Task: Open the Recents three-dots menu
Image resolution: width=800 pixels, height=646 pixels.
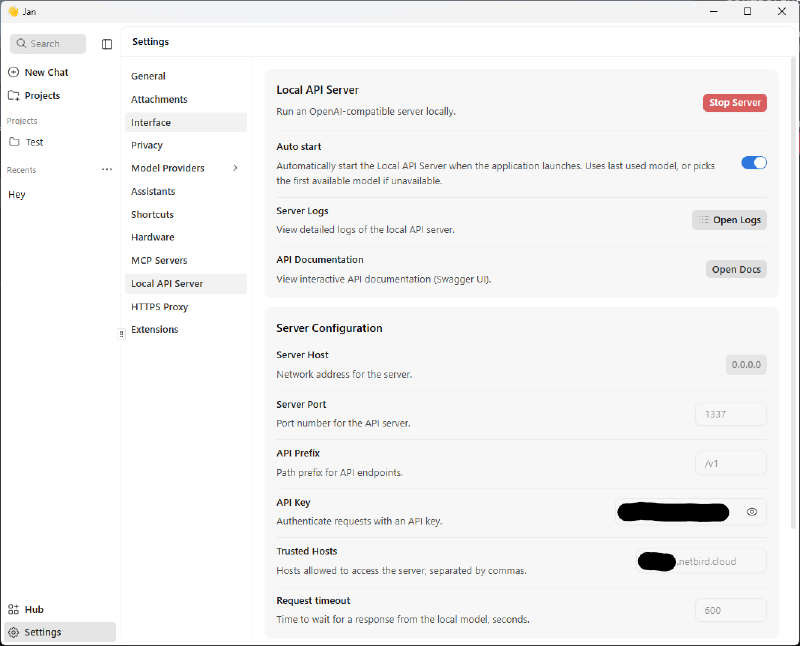Action: point(107,170)
